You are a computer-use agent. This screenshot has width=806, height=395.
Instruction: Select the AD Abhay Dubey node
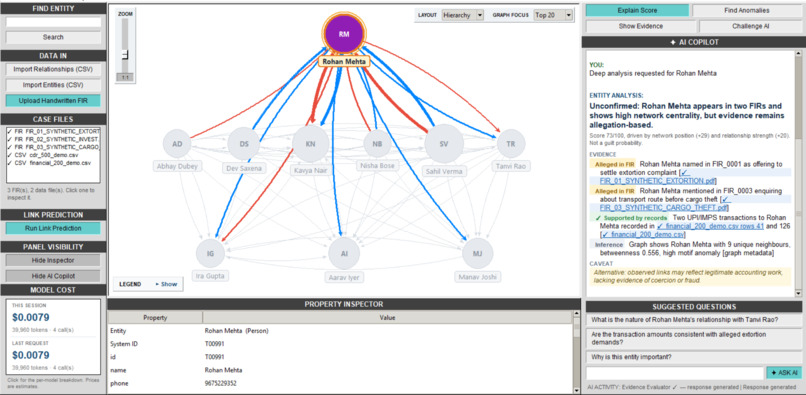pyautogui.click(x=177, y=144)
